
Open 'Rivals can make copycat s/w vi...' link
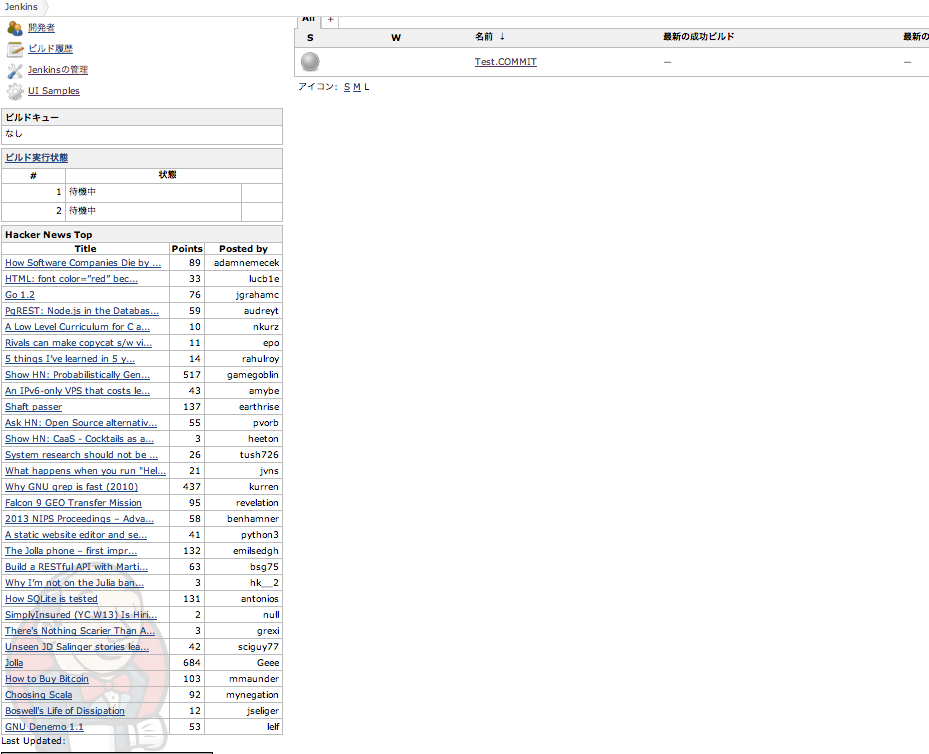point(79,342)
